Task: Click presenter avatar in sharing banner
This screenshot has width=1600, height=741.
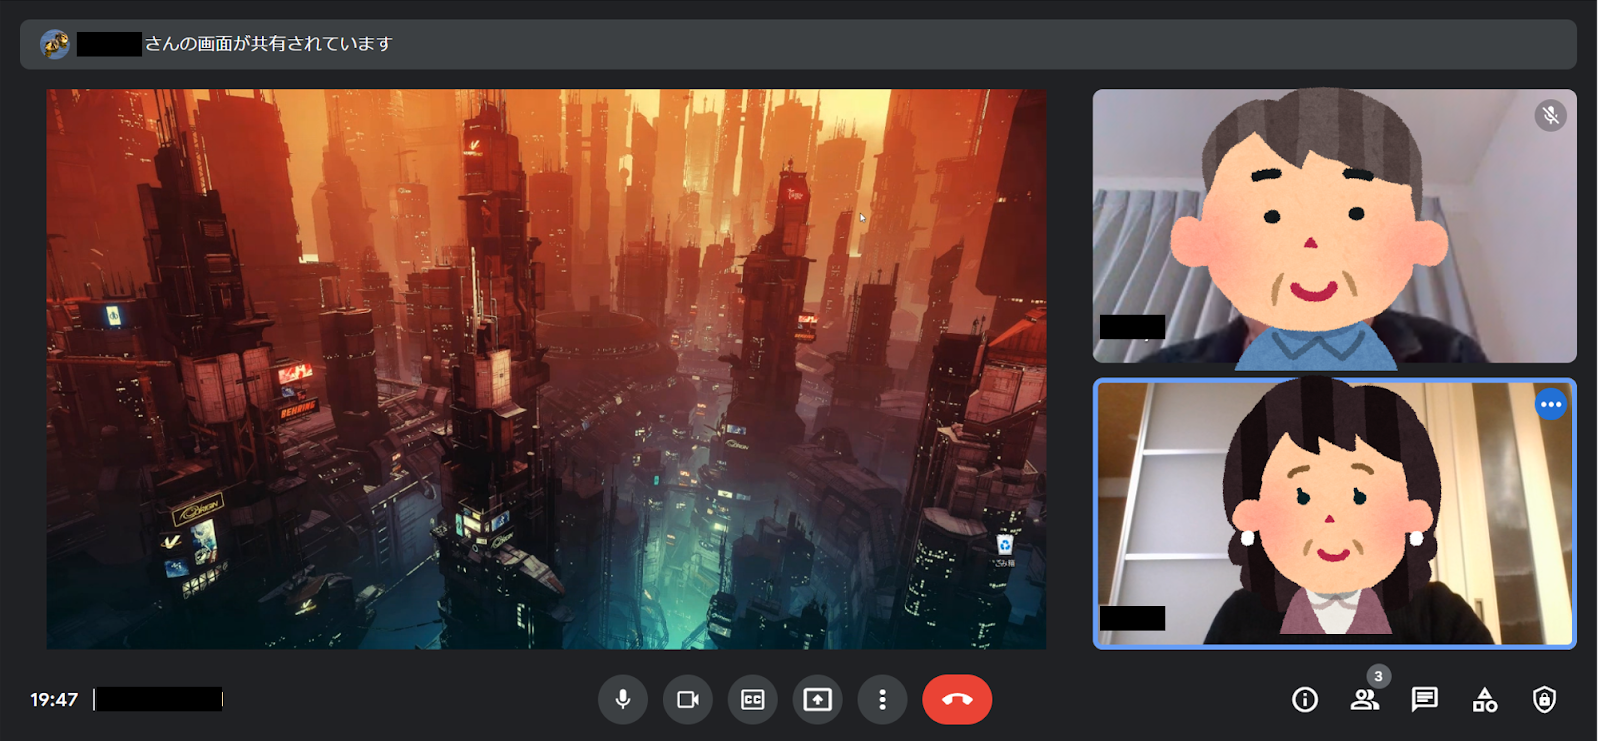Action: click(x=55, y=44)
